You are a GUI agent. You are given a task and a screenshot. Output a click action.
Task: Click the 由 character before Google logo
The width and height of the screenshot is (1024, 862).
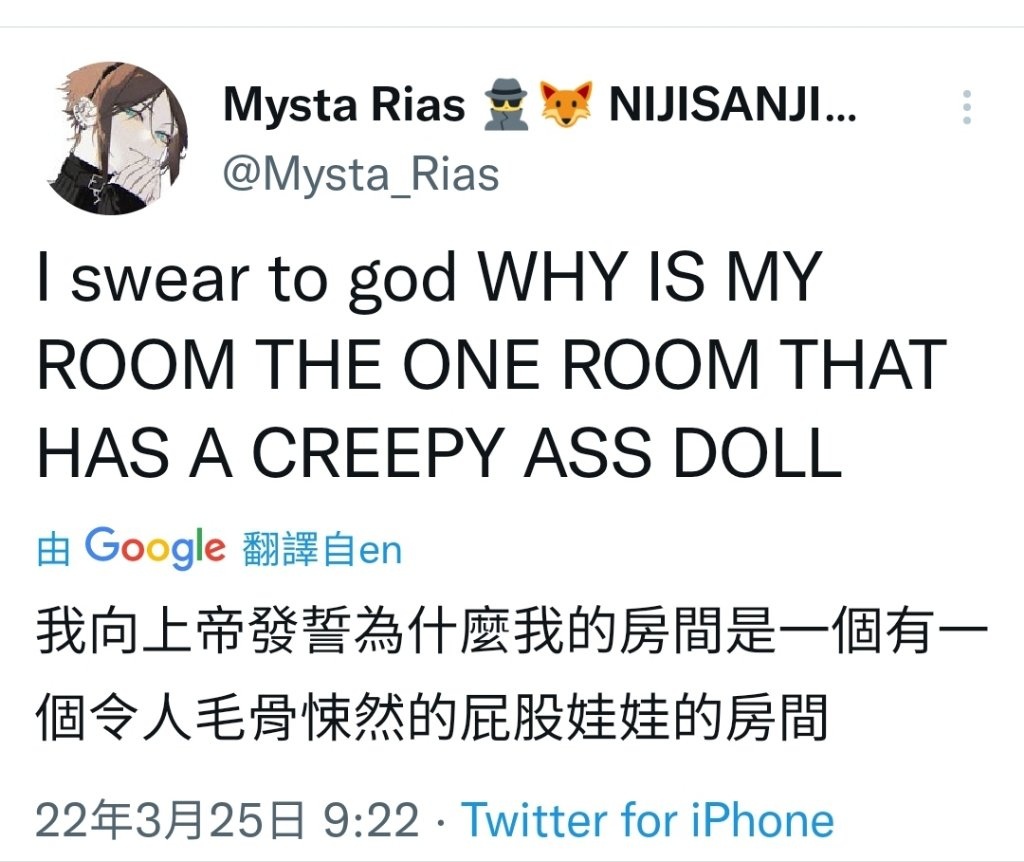click(x=53, y=549)
